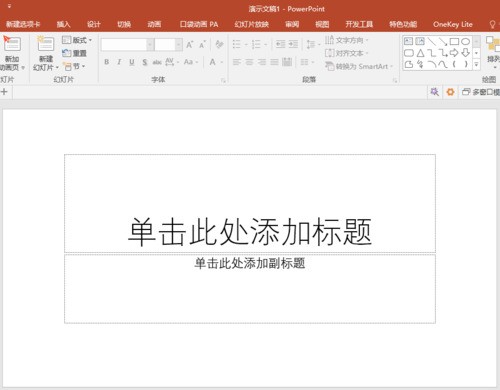Click clear all formatting icon
Screen dimensions: 500x390
(219, 44)
